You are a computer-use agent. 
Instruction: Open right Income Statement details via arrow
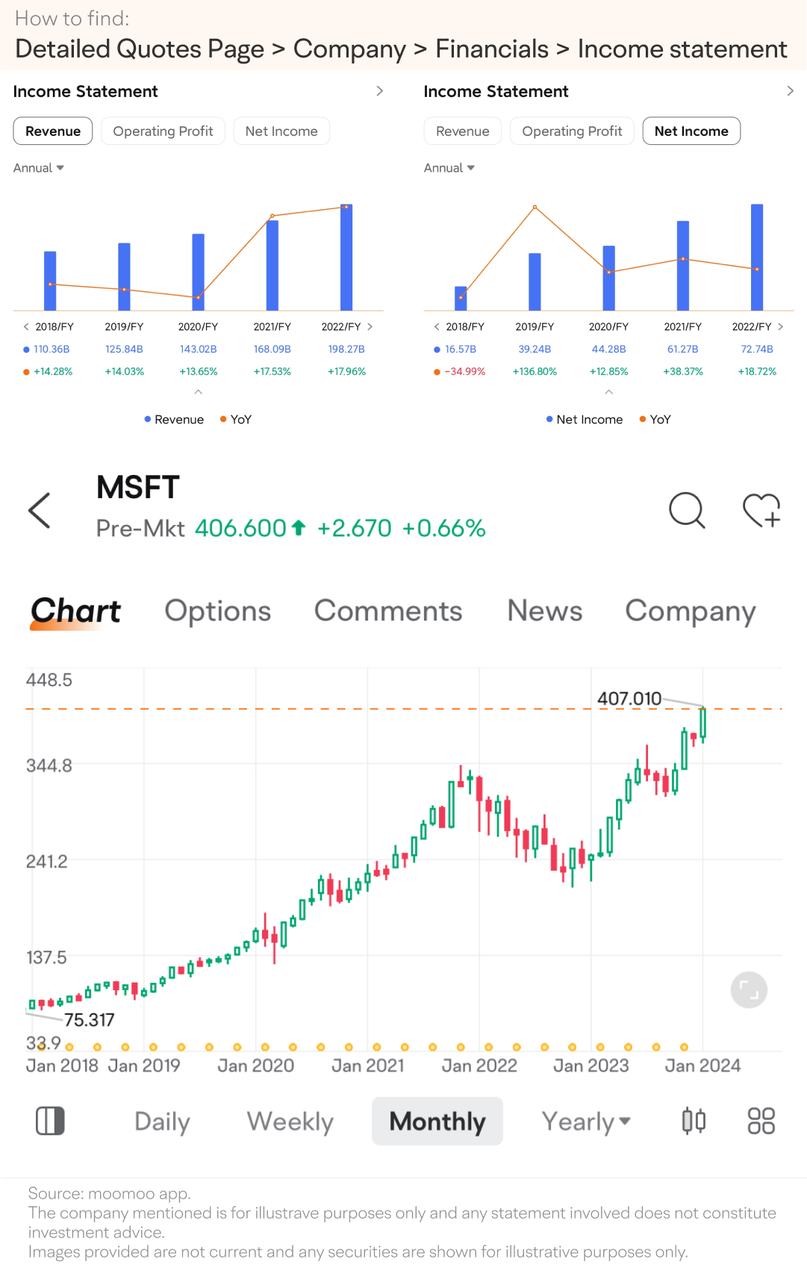click(x=790, y=90)
